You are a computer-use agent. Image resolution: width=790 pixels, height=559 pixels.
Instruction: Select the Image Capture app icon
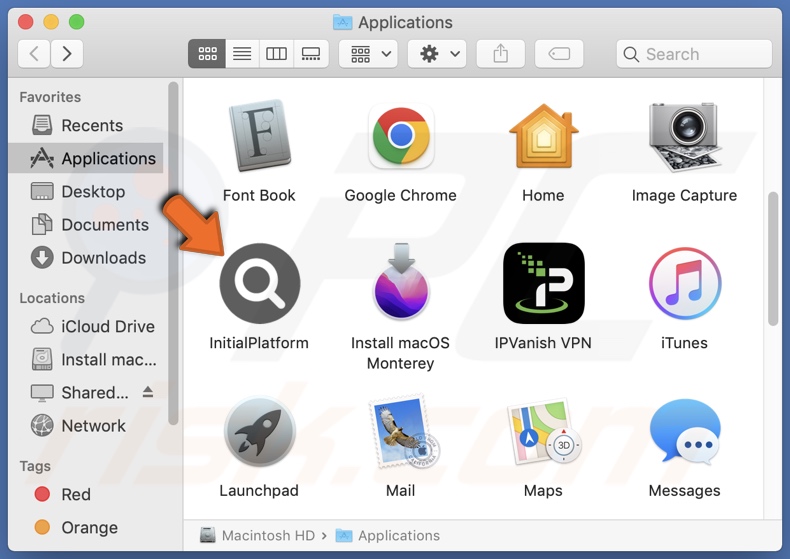click(684, 136)
